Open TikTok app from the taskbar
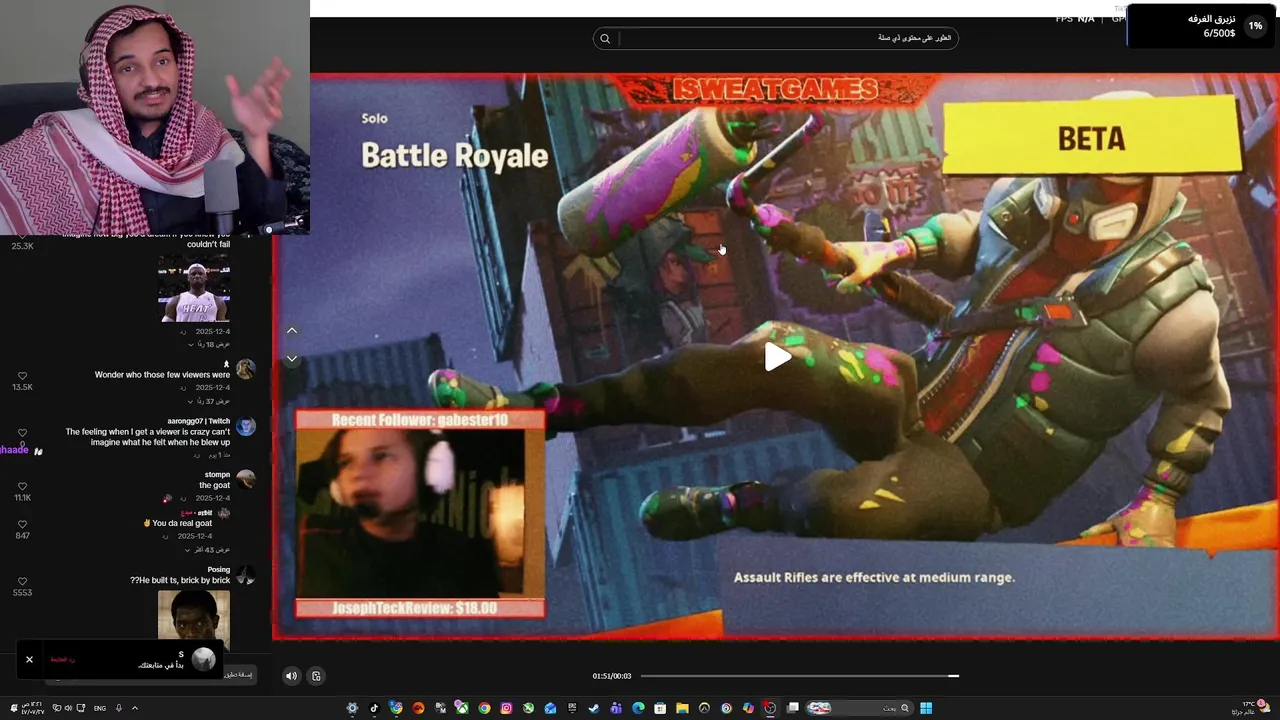Image resolution: width=1280 pixels, height=720 pixels. click(x=374, y=708)
